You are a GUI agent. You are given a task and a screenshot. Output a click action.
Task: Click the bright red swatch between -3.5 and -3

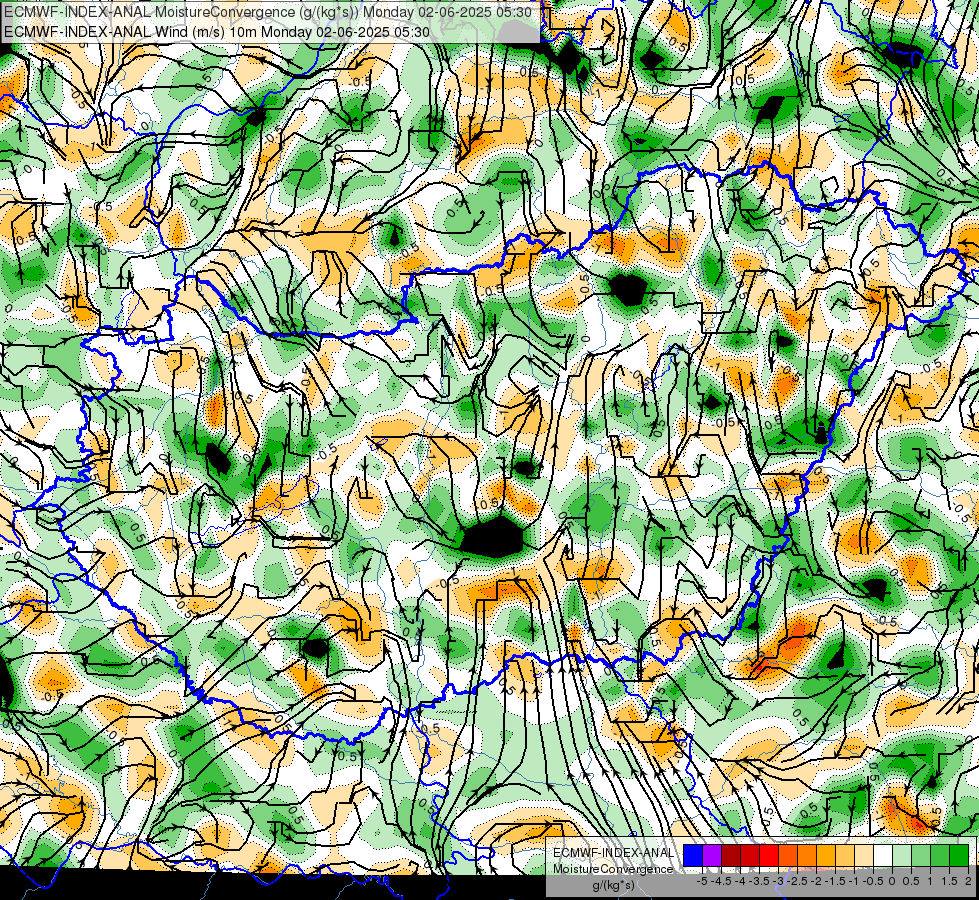769,856
